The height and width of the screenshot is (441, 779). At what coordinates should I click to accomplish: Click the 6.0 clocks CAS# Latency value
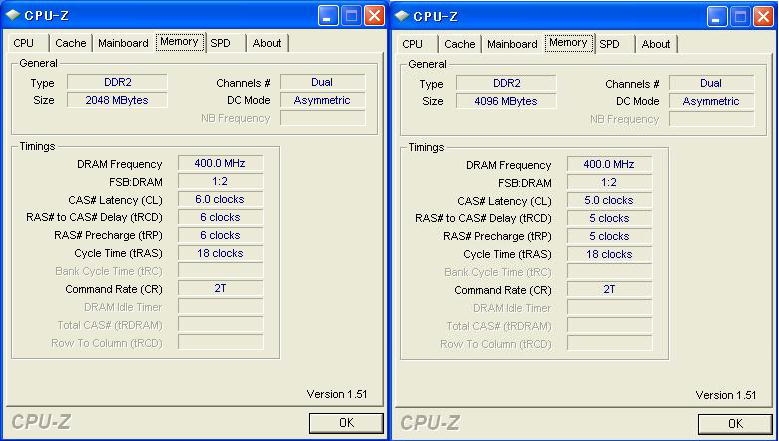(x=221, y=199)
